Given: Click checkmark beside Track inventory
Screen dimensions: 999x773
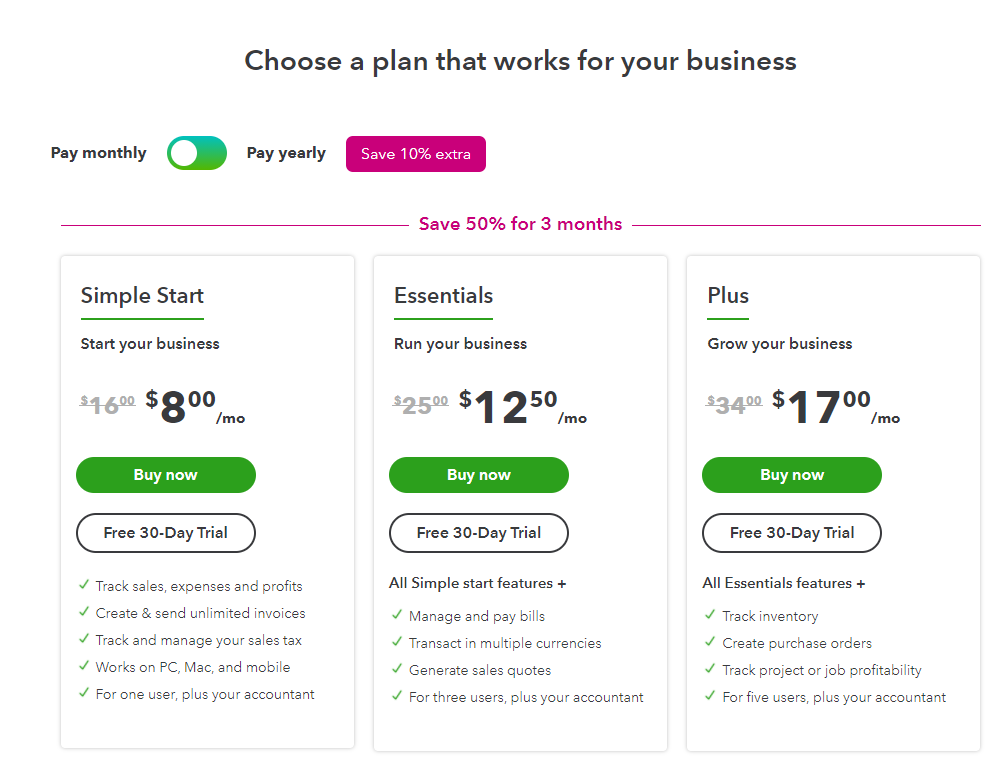Looking at the screenshot, I should point(710,616).
